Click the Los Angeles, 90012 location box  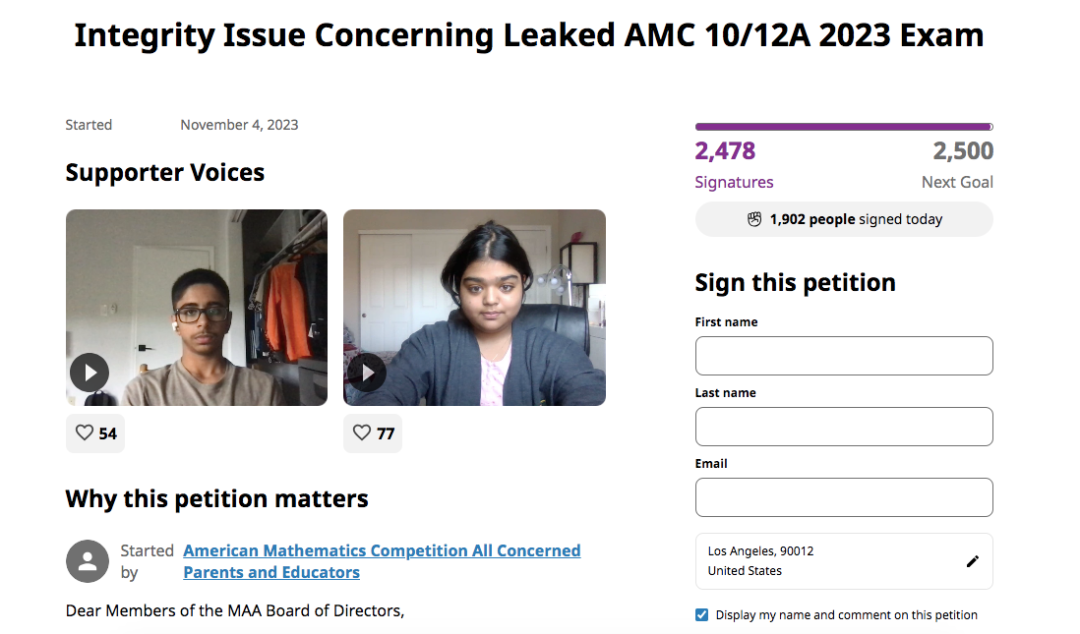click(844, 561)
